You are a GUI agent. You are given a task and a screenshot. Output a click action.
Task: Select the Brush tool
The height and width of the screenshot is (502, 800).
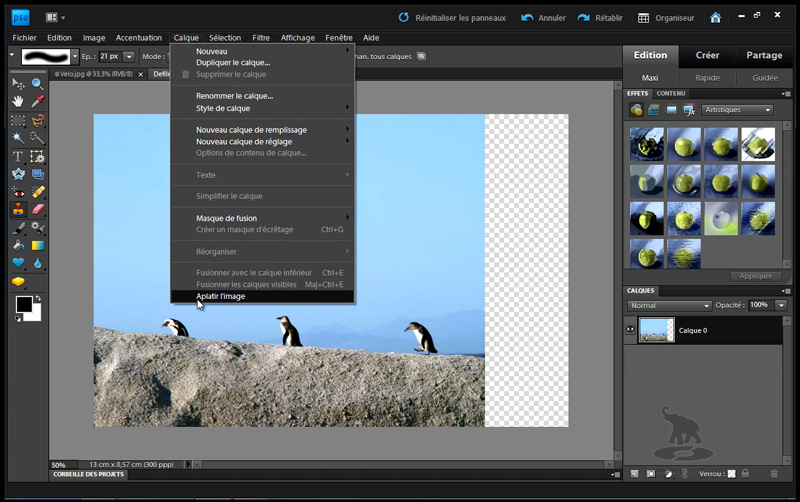point(18,228)
